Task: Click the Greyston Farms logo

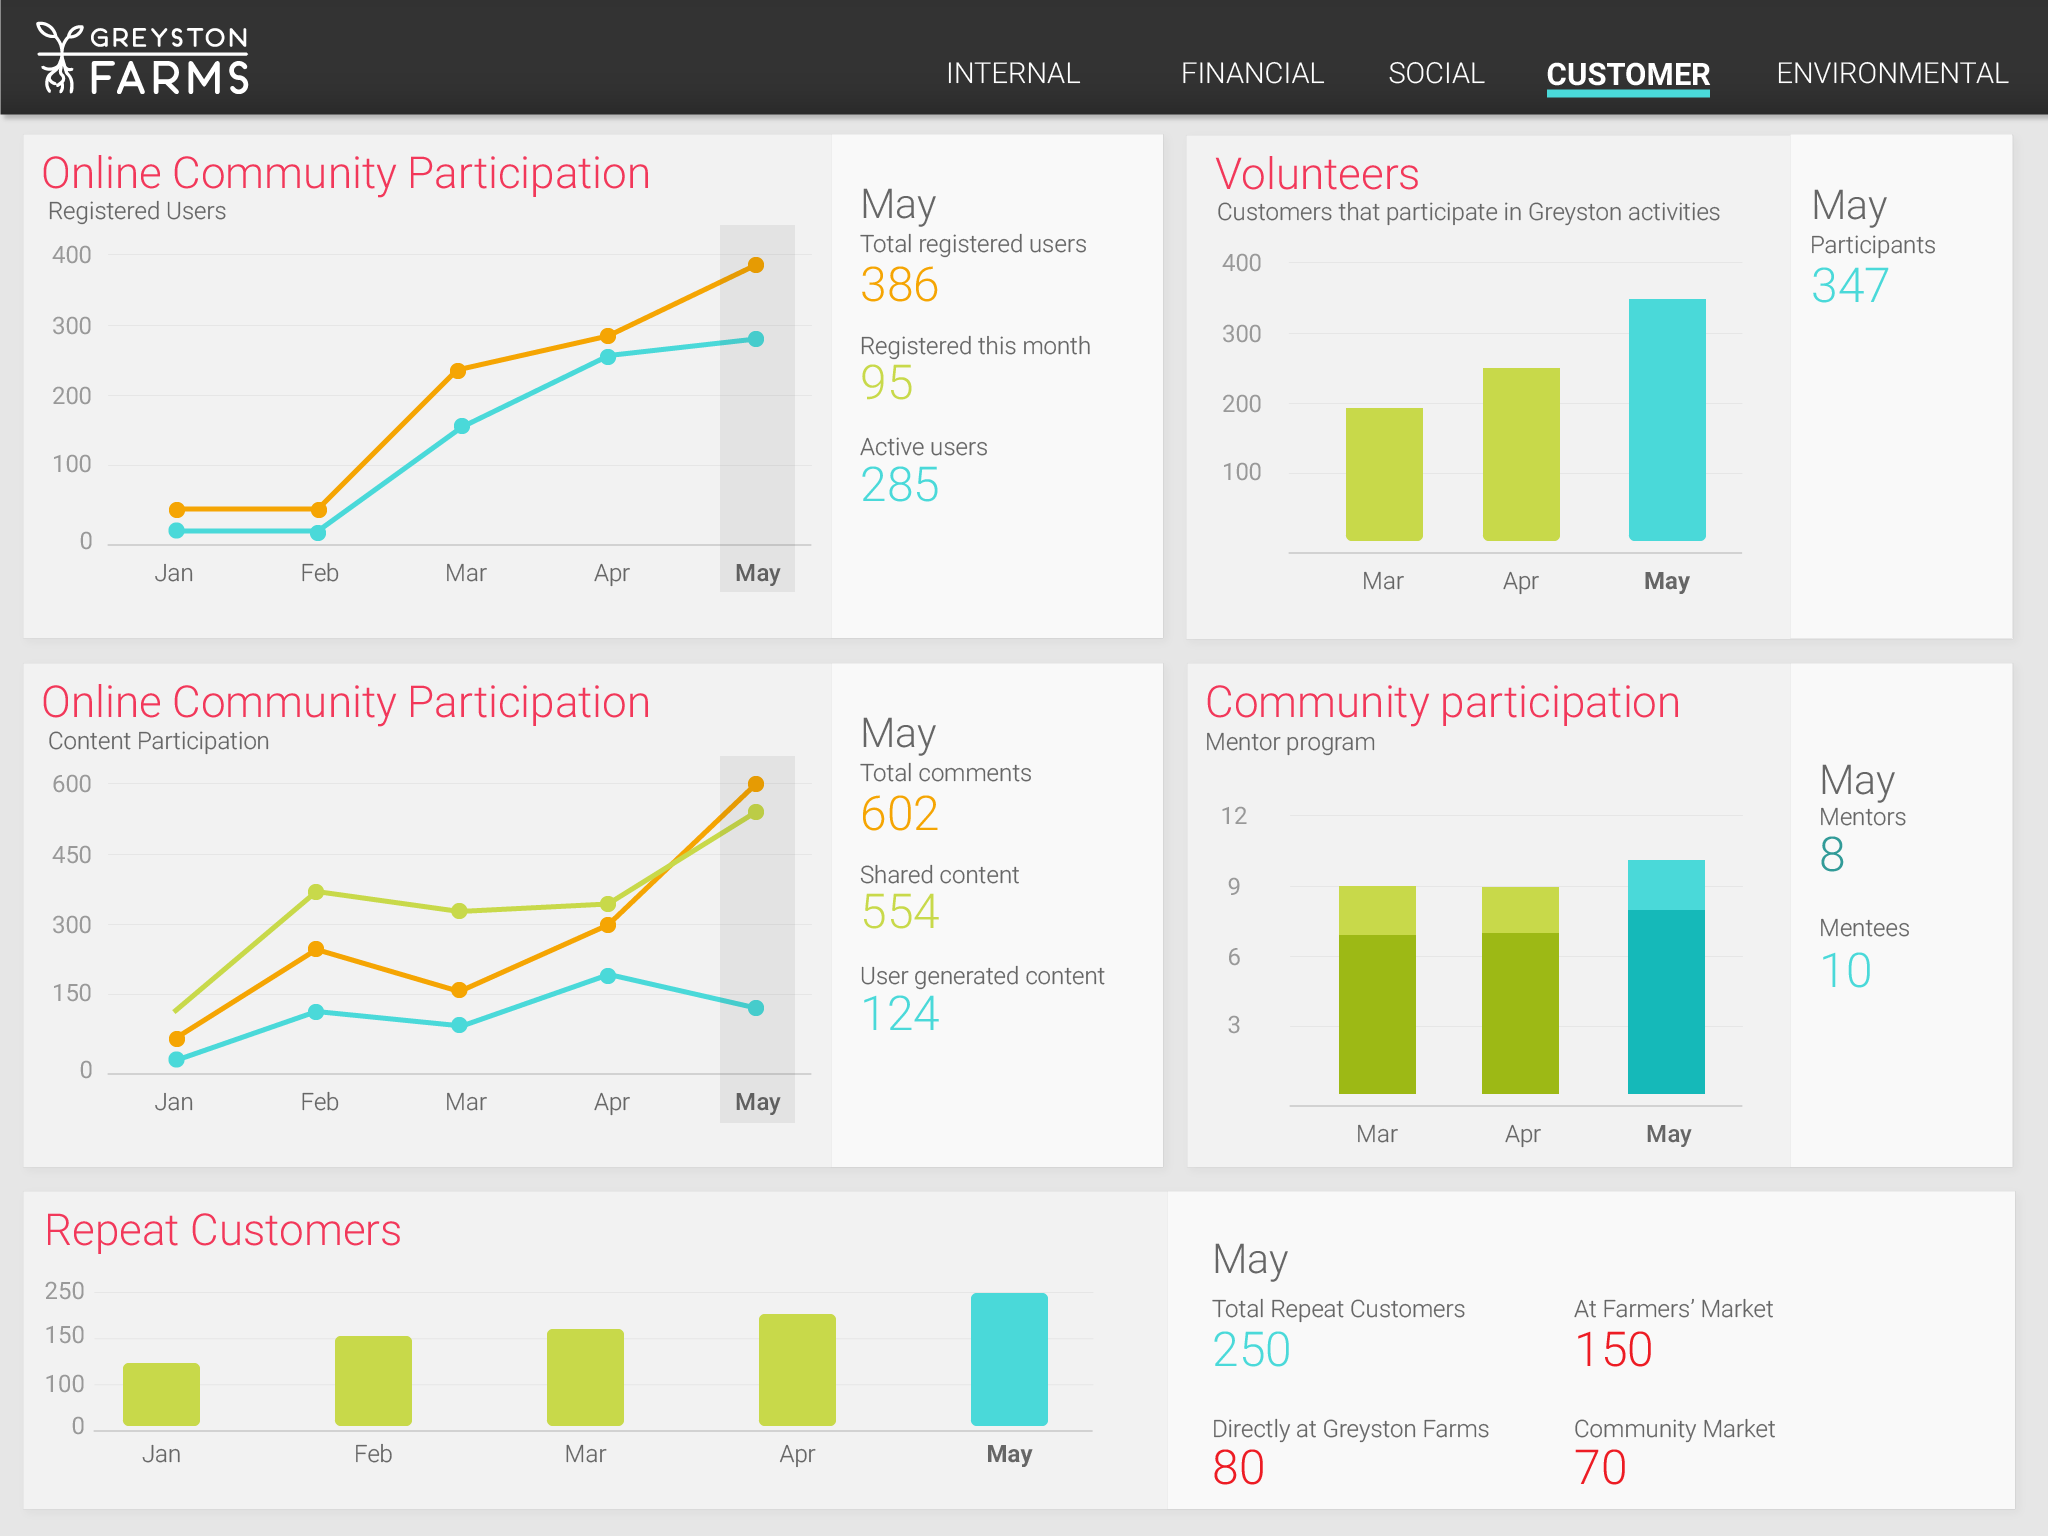Action: (x=143, y=59)
